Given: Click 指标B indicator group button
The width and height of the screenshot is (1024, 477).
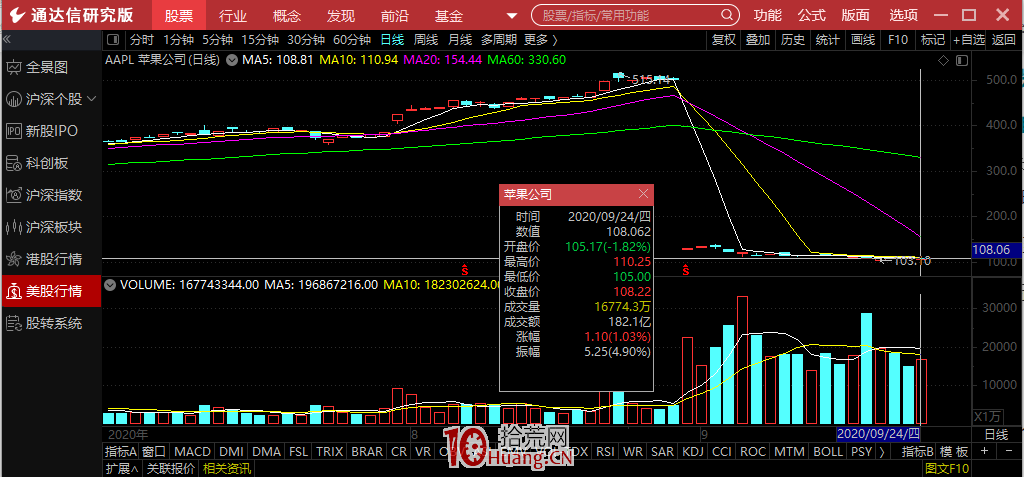Looking at the screenshot, I should coord(918,452).
